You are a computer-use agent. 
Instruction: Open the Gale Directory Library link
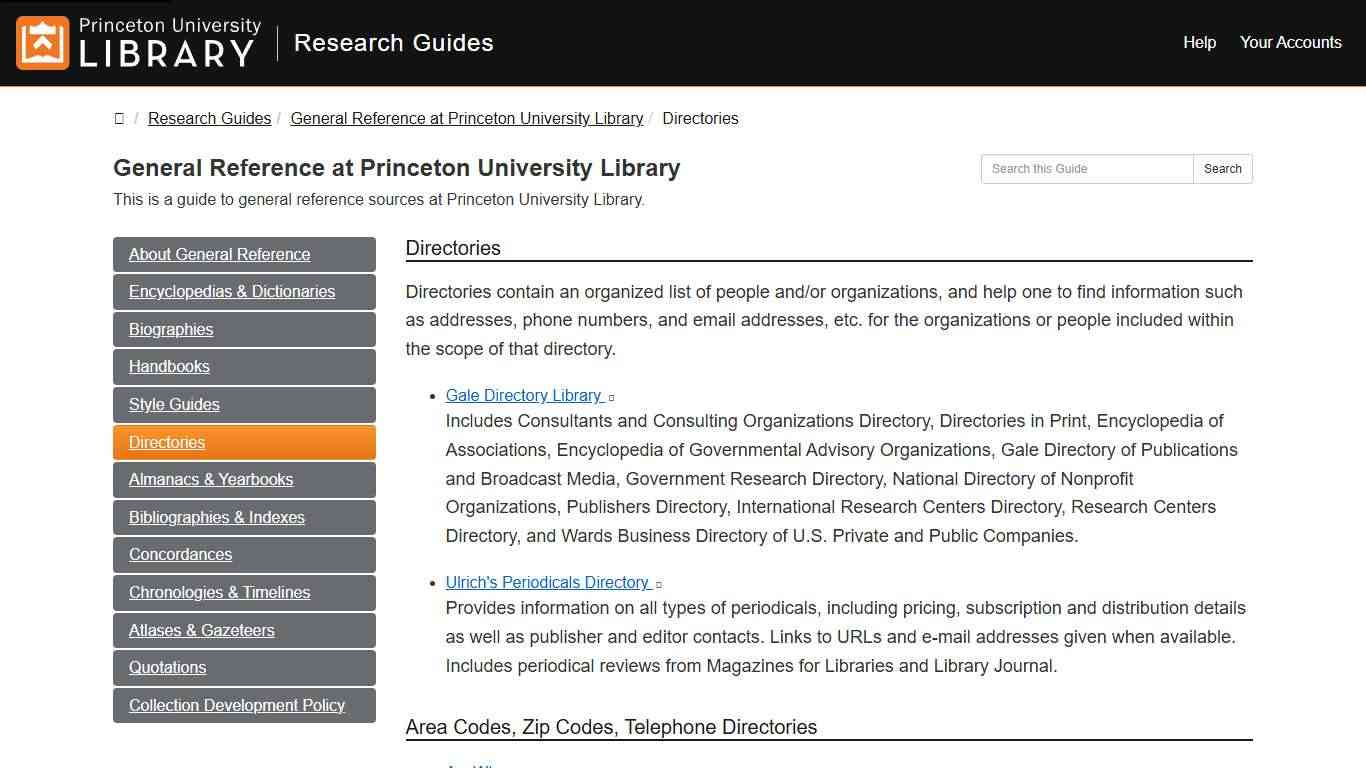coord(524,395)
